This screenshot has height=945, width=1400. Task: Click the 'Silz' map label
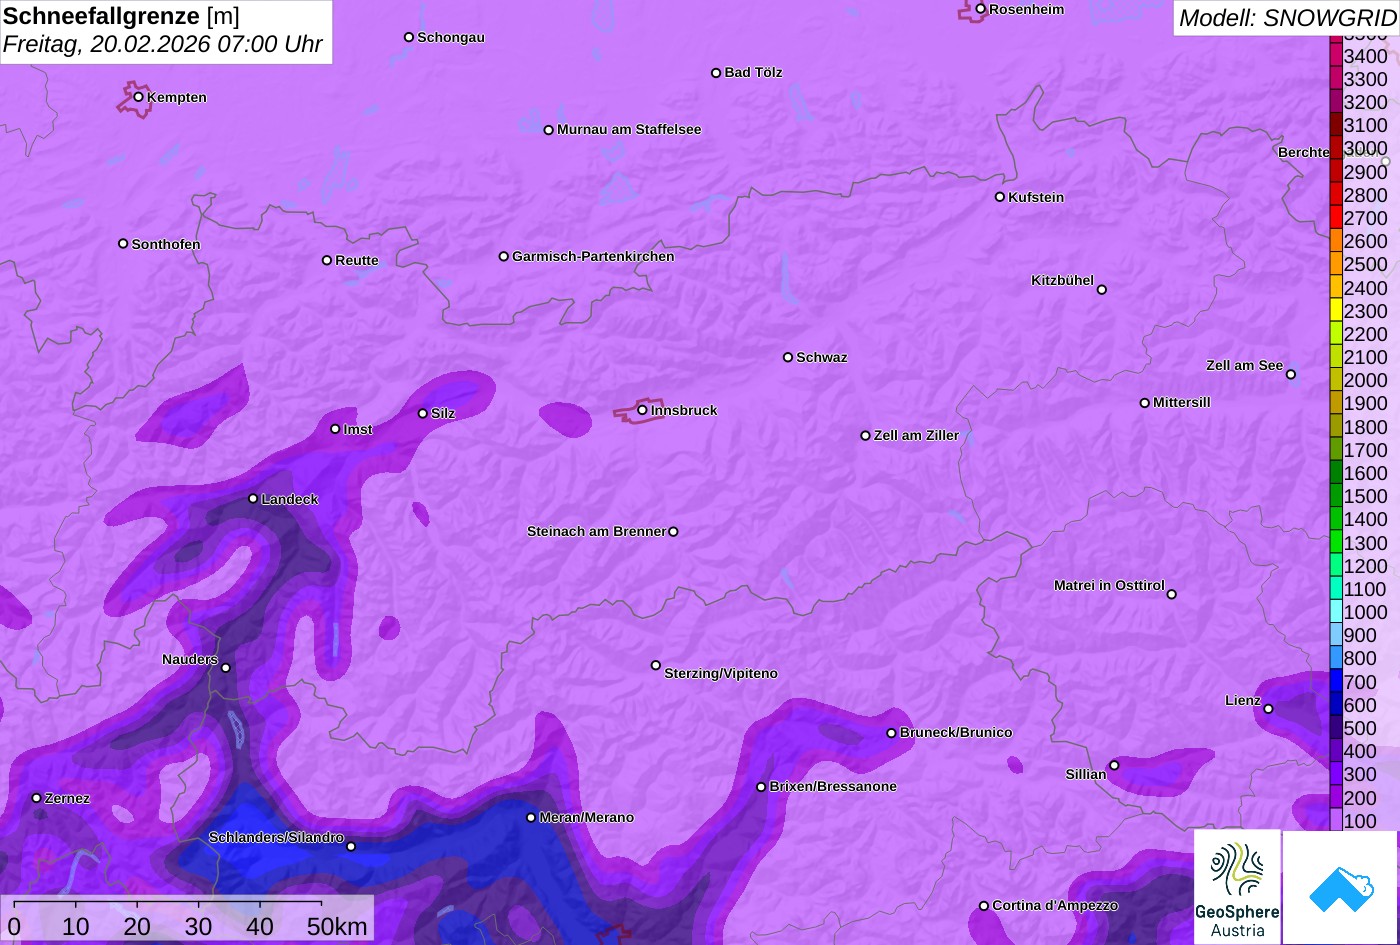443,413
